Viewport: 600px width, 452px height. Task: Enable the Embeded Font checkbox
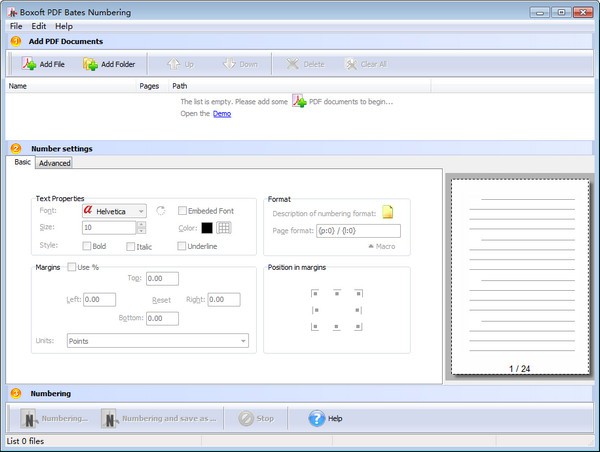(182, 211)
